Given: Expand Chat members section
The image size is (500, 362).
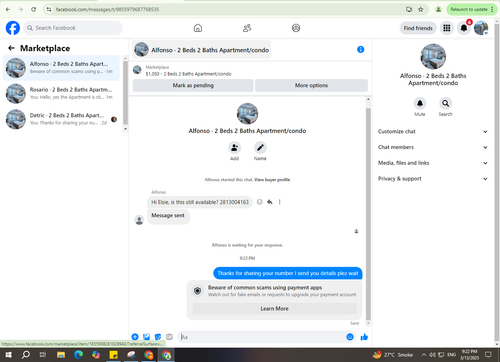Looking at the screenshot, I should [x=433, y=147].
